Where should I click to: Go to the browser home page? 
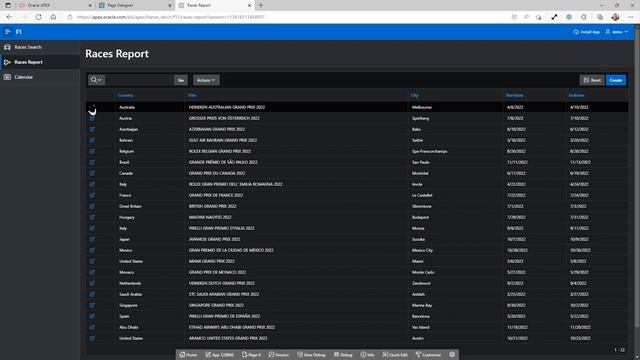(53, 17)
